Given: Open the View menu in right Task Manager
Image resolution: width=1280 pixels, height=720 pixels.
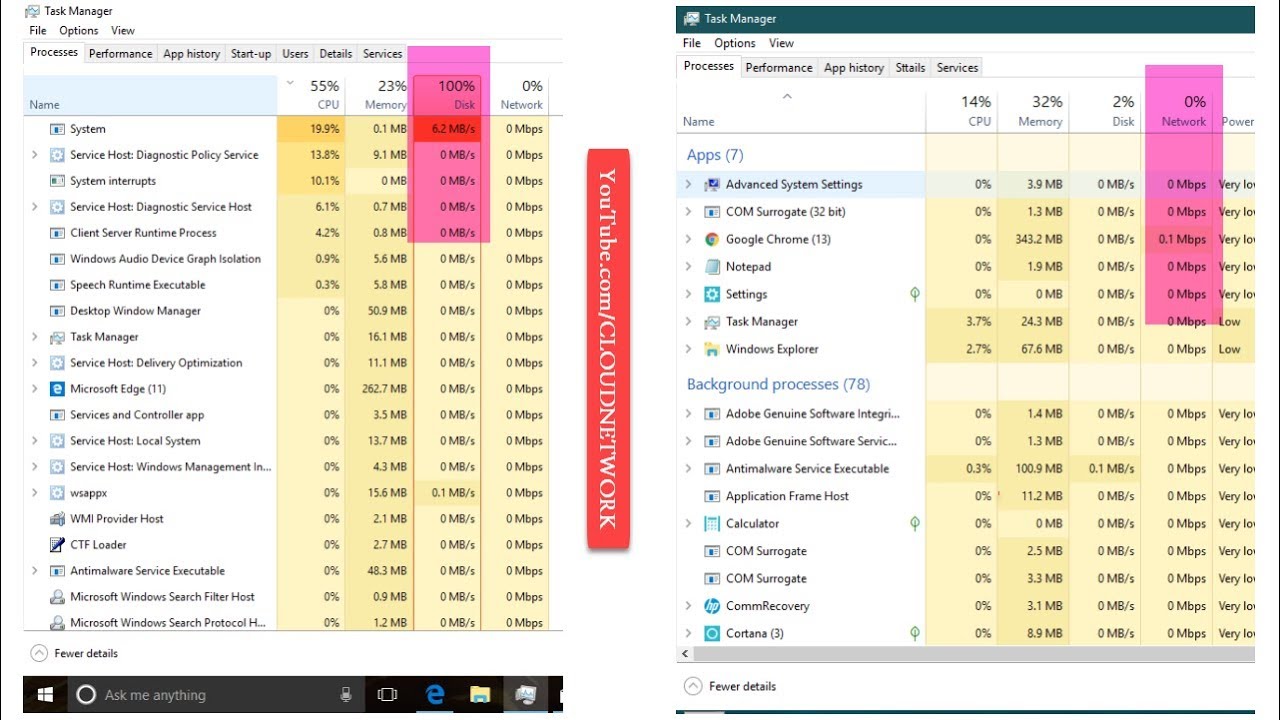Looking at the screenshot, I should click(781, 43).
